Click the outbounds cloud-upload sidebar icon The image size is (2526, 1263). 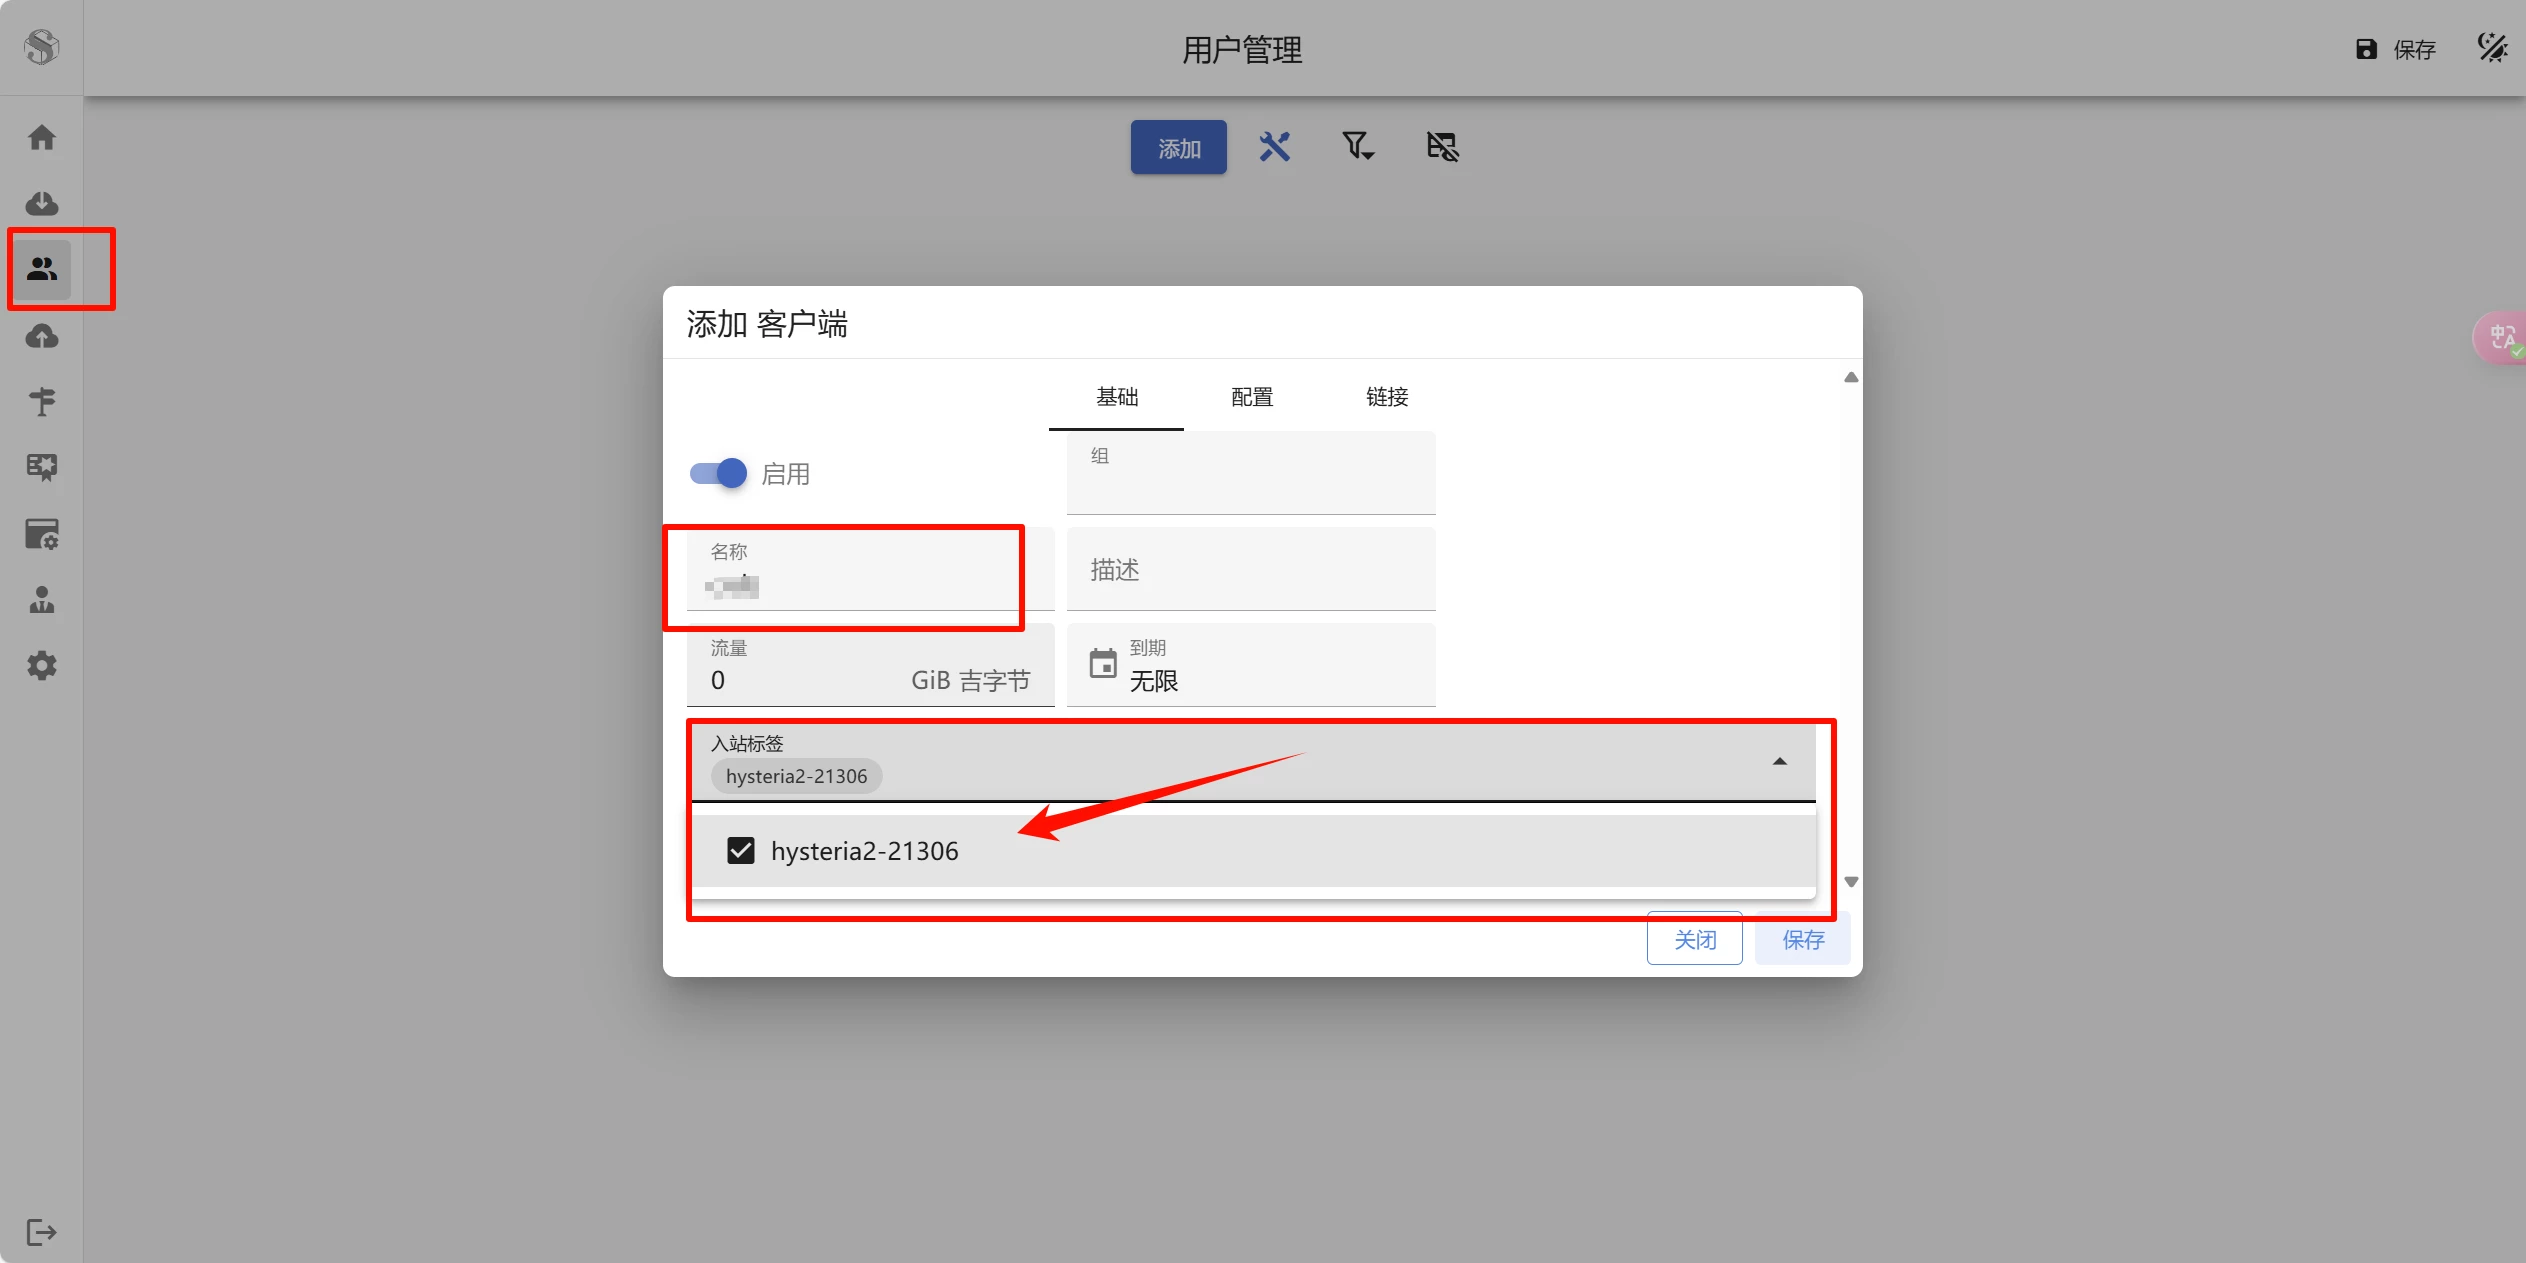(41, 336)
